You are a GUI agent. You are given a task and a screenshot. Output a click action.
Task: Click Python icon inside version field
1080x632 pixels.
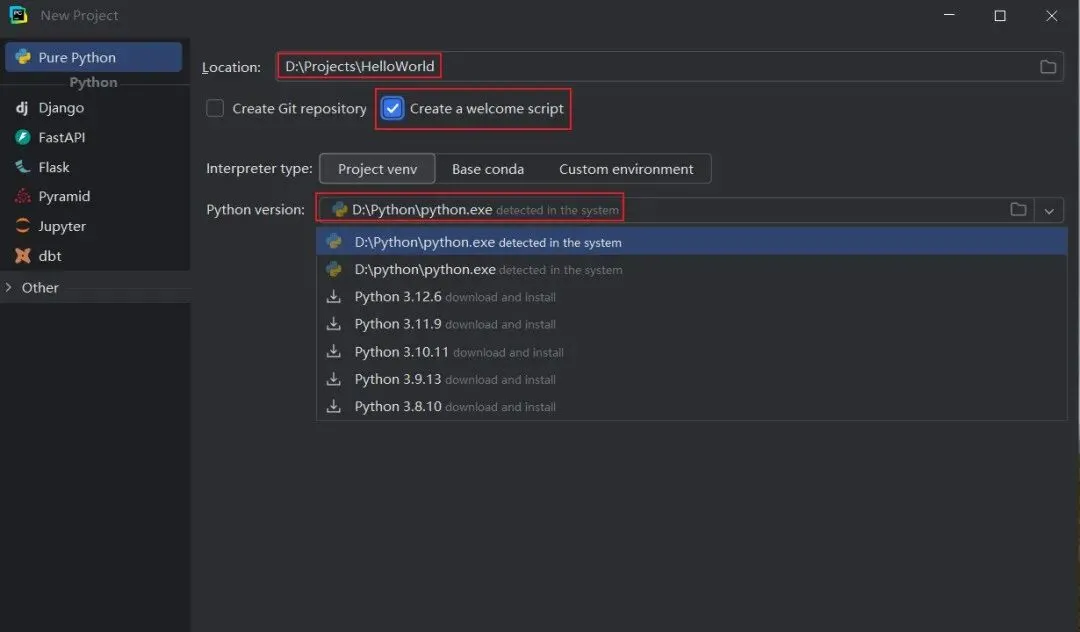(x=340, y=209)
